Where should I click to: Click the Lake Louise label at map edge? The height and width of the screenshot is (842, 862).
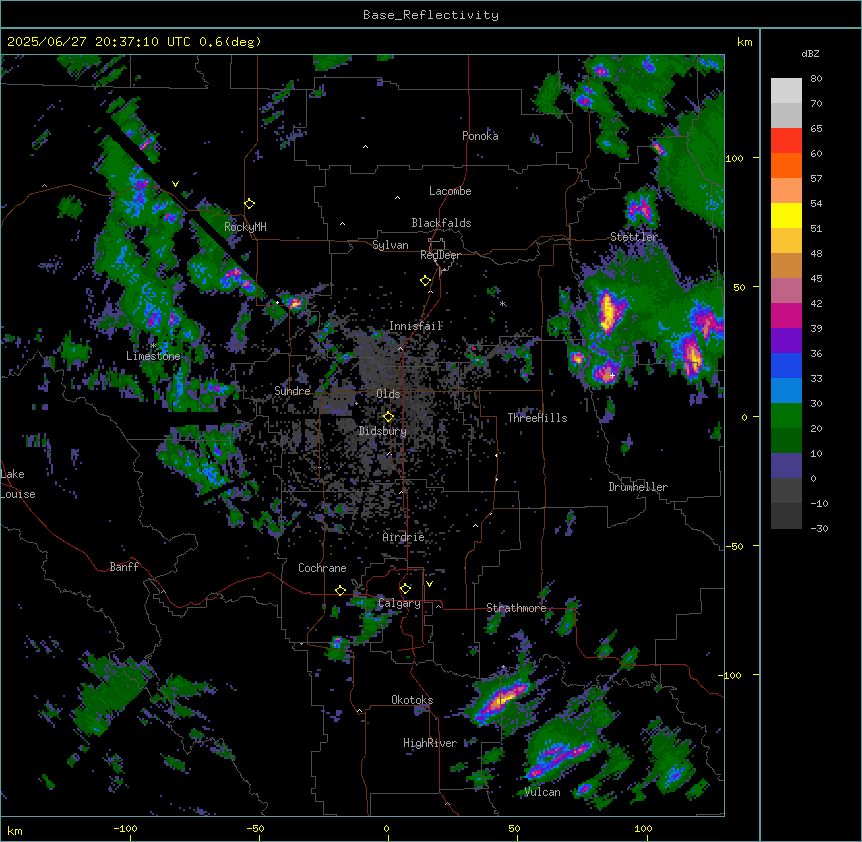pyautogui.click(x=18, y=484)
